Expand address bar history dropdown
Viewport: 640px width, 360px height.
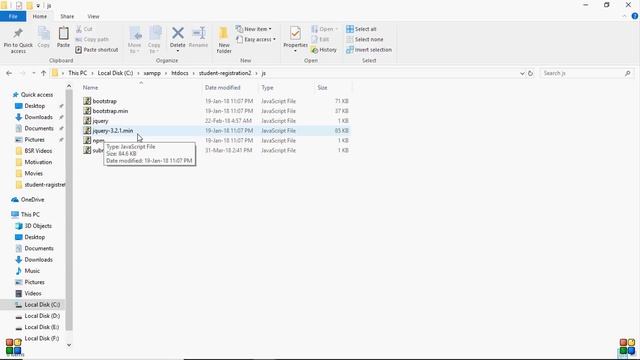pyautogui.click(x=522, y=73)
